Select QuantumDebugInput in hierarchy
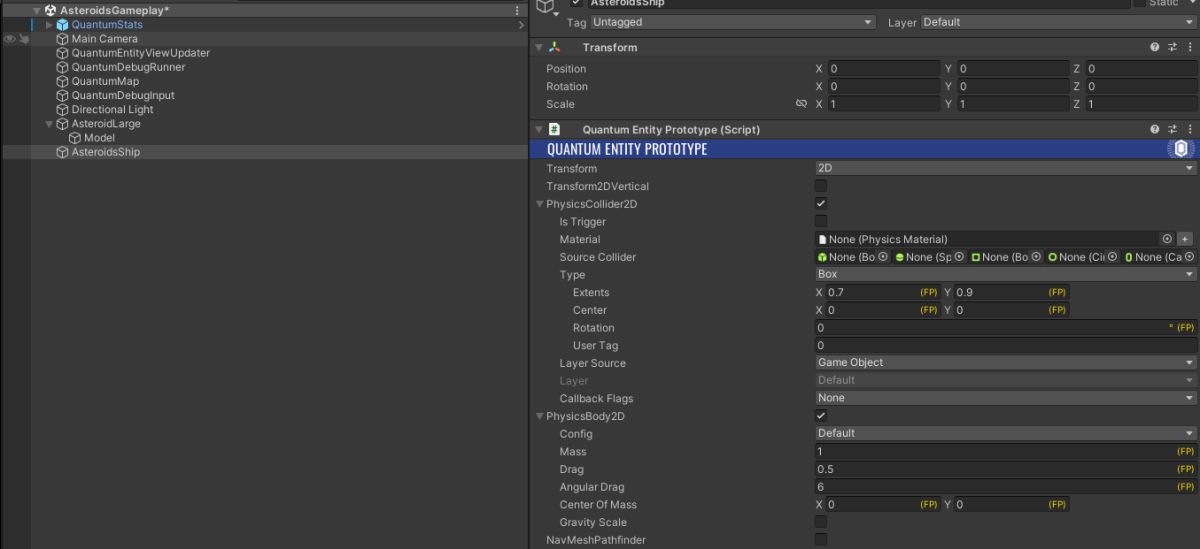Viewport: 1200px width, 549px height. 123,96
